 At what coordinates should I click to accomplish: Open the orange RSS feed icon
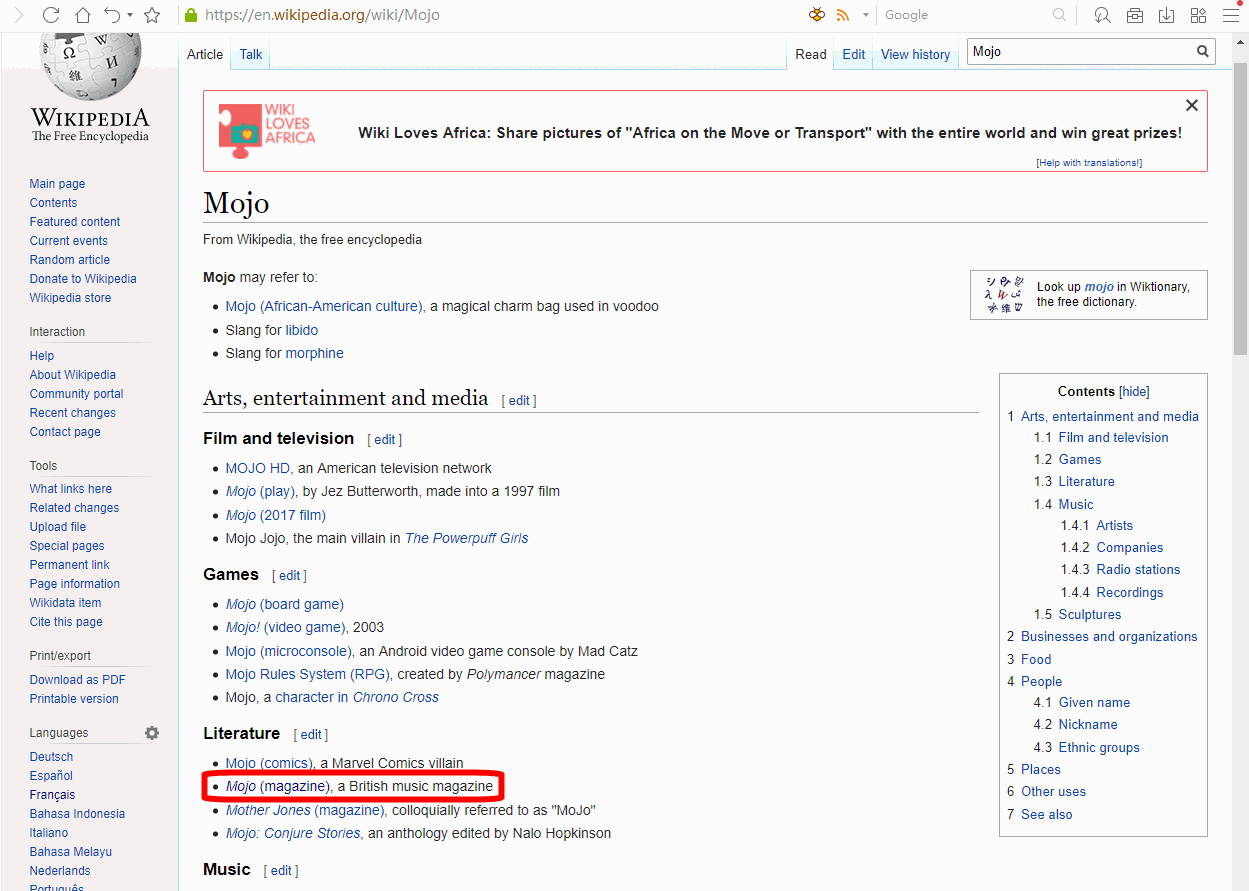point(843,15)
